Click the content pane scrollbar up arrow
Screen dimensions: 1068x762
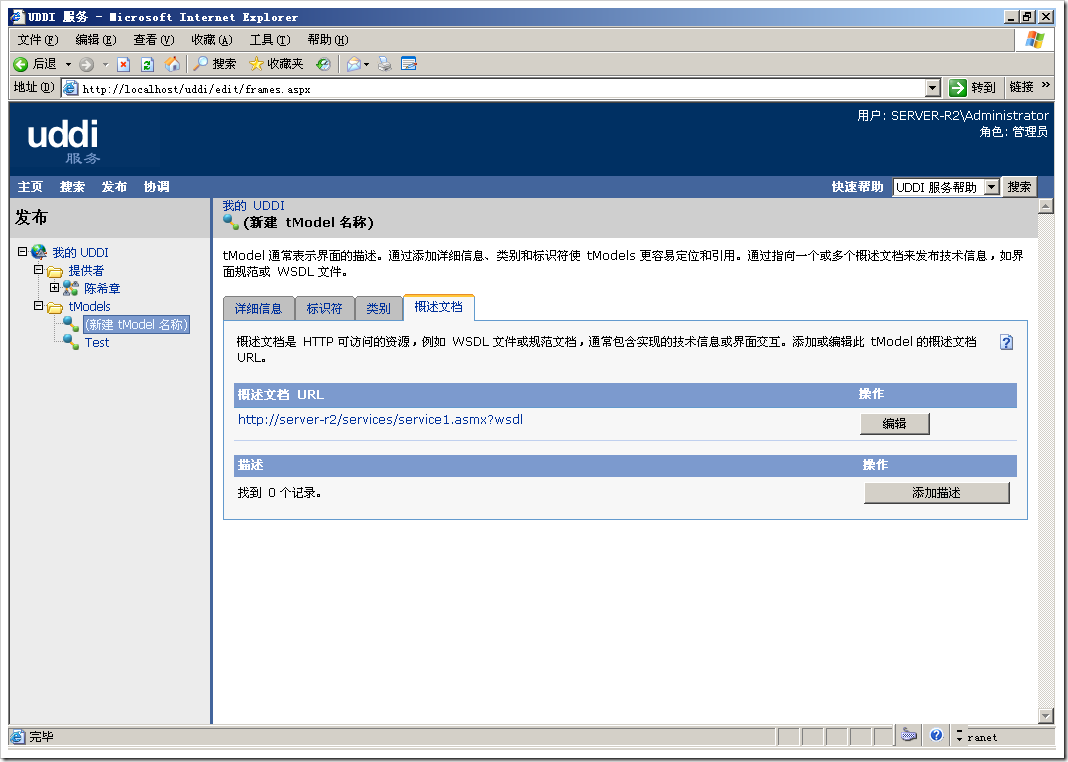[1046, 206]
